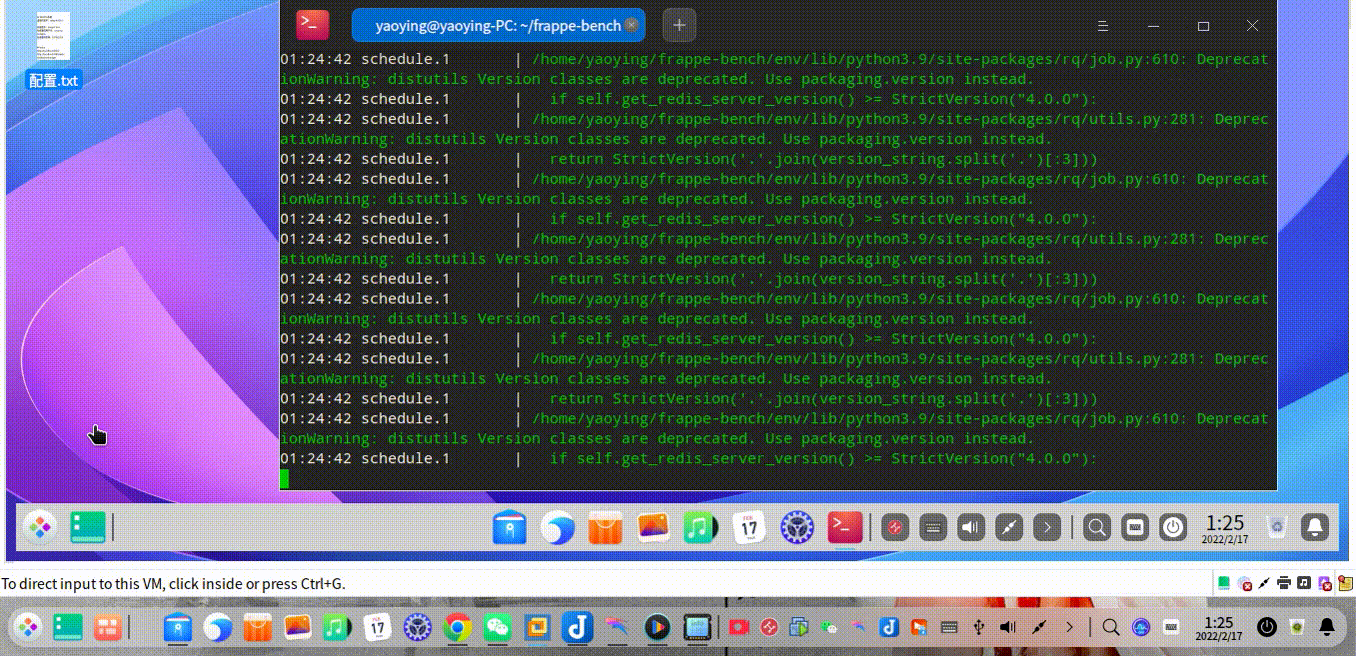The height and width of the screenshot is (656, 1356).
Task: Open the onscreen keyboard tray icon in the VM dock
Action: (x=933, y=527)
